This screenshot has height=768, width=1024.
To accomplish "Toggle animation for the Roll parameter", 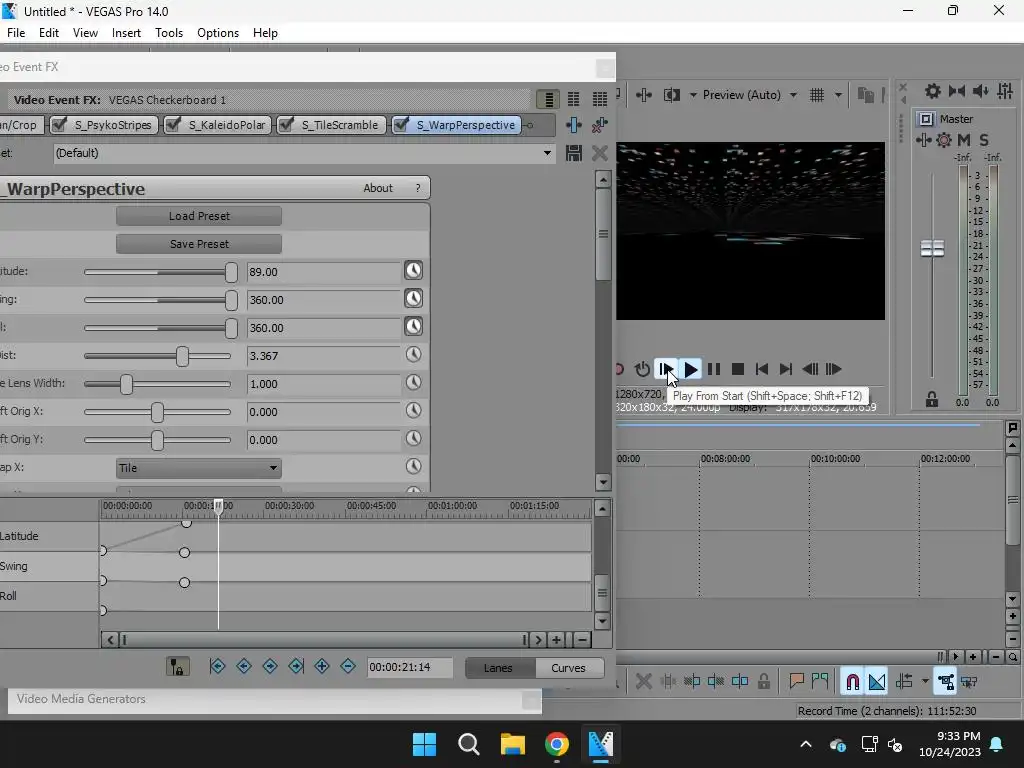I will pyautogui.click(x=413, y=327).
